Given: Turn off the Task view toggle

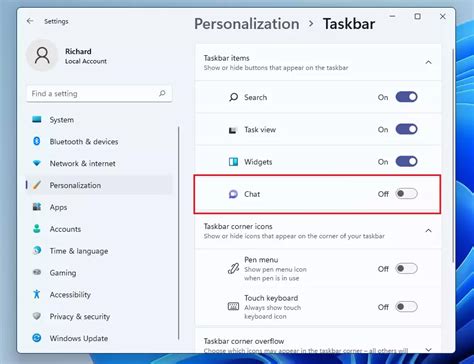Looking at the screenshot, I should click(x=406, y=129).
